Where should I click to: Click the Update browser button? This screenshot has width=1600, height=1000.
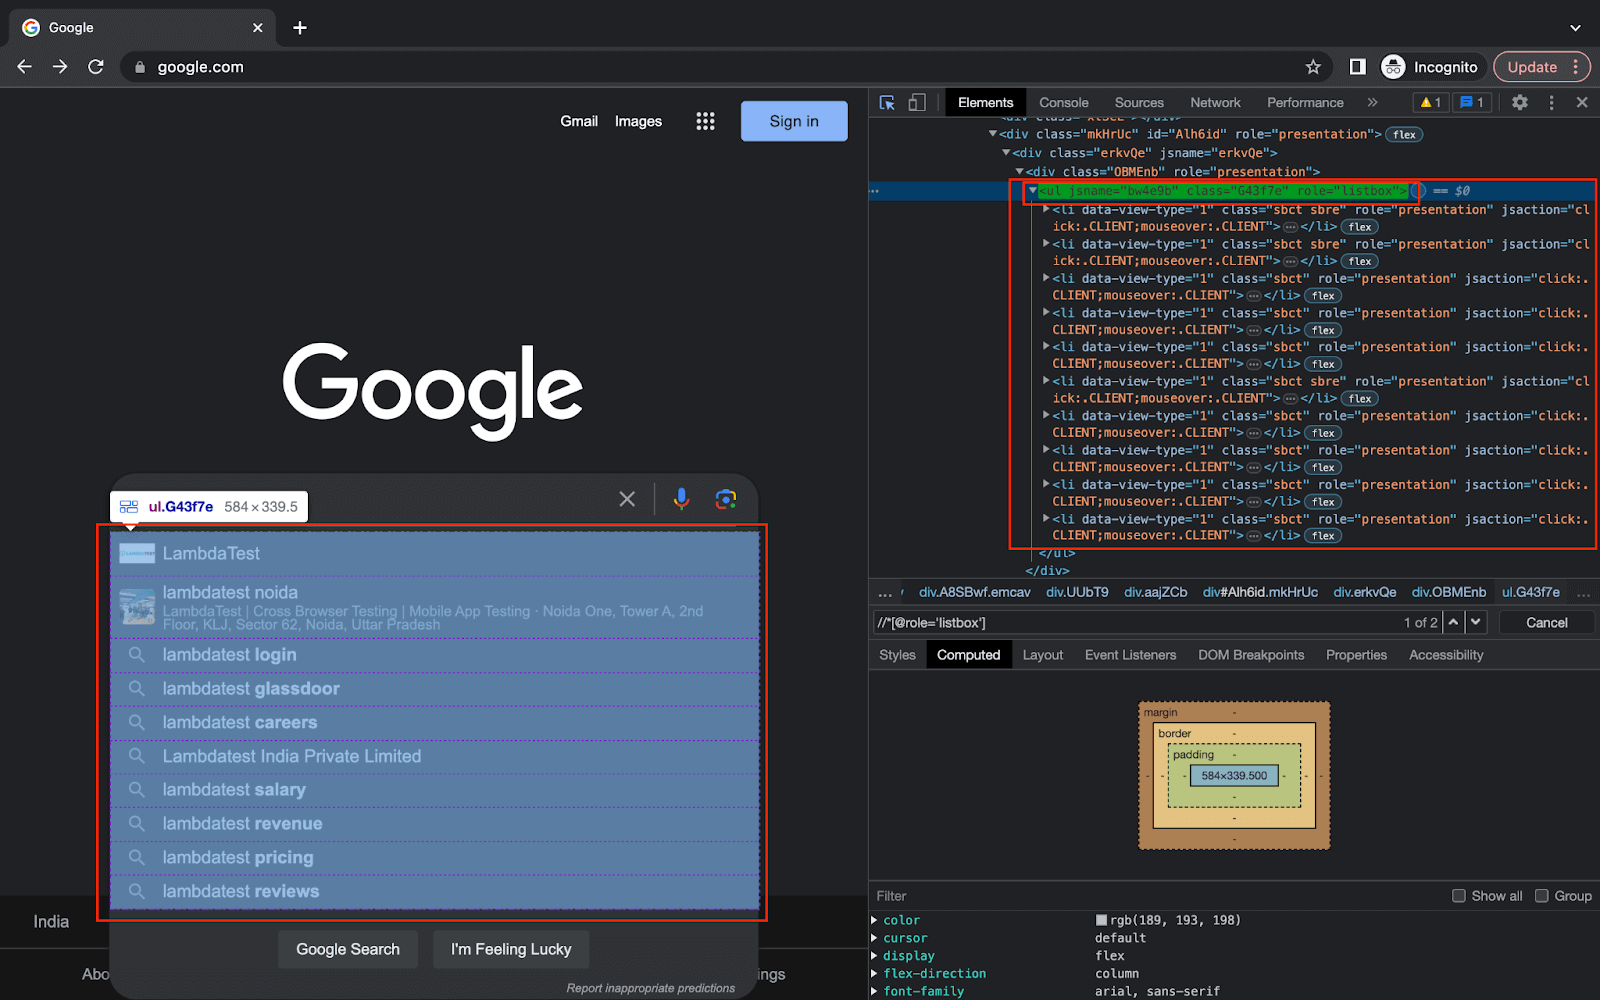click(x=1532, y=67)
